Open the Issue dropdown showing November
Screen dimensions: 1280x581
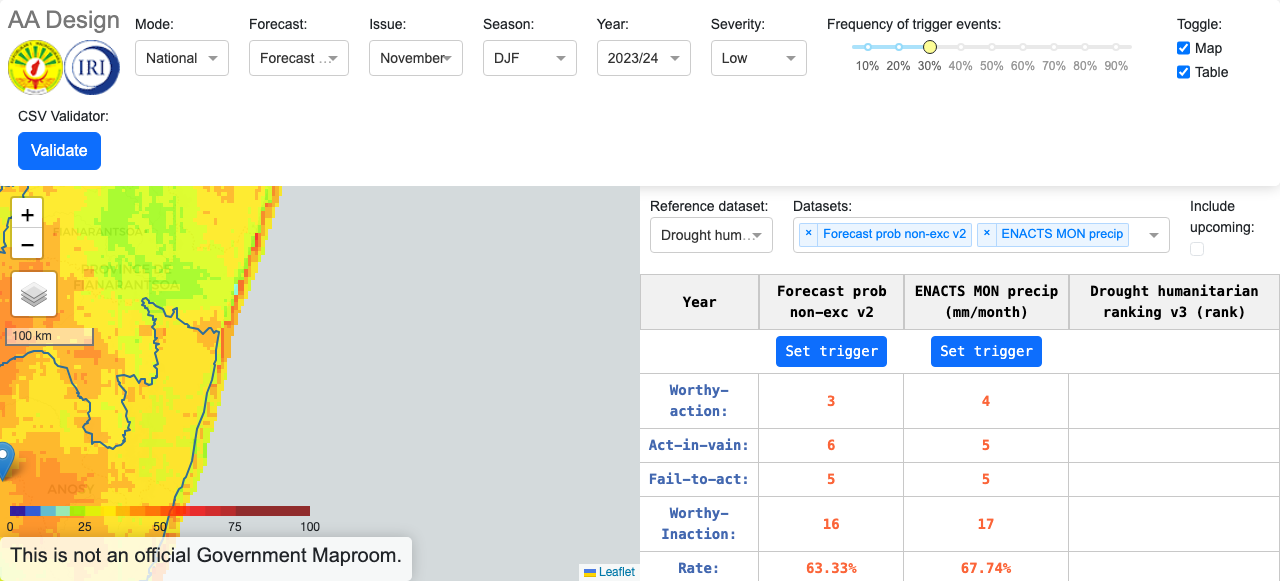coord(415,58)
